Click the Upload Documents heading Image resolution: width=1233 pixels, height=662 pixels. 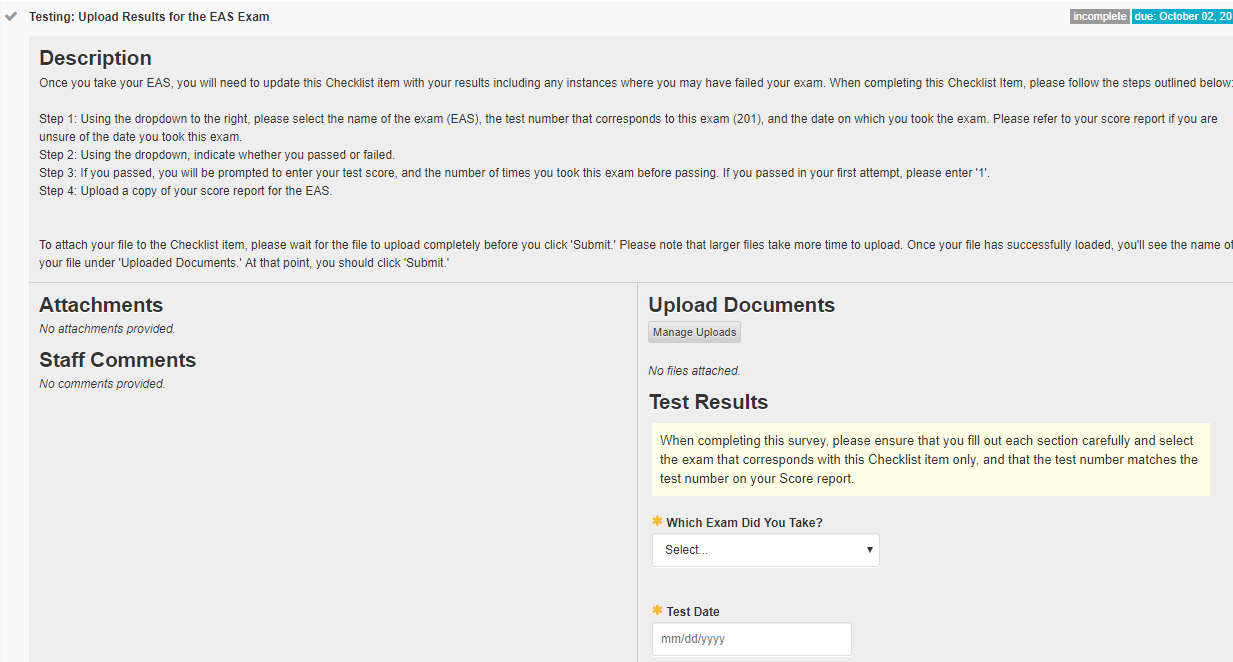tap(741, 305)
